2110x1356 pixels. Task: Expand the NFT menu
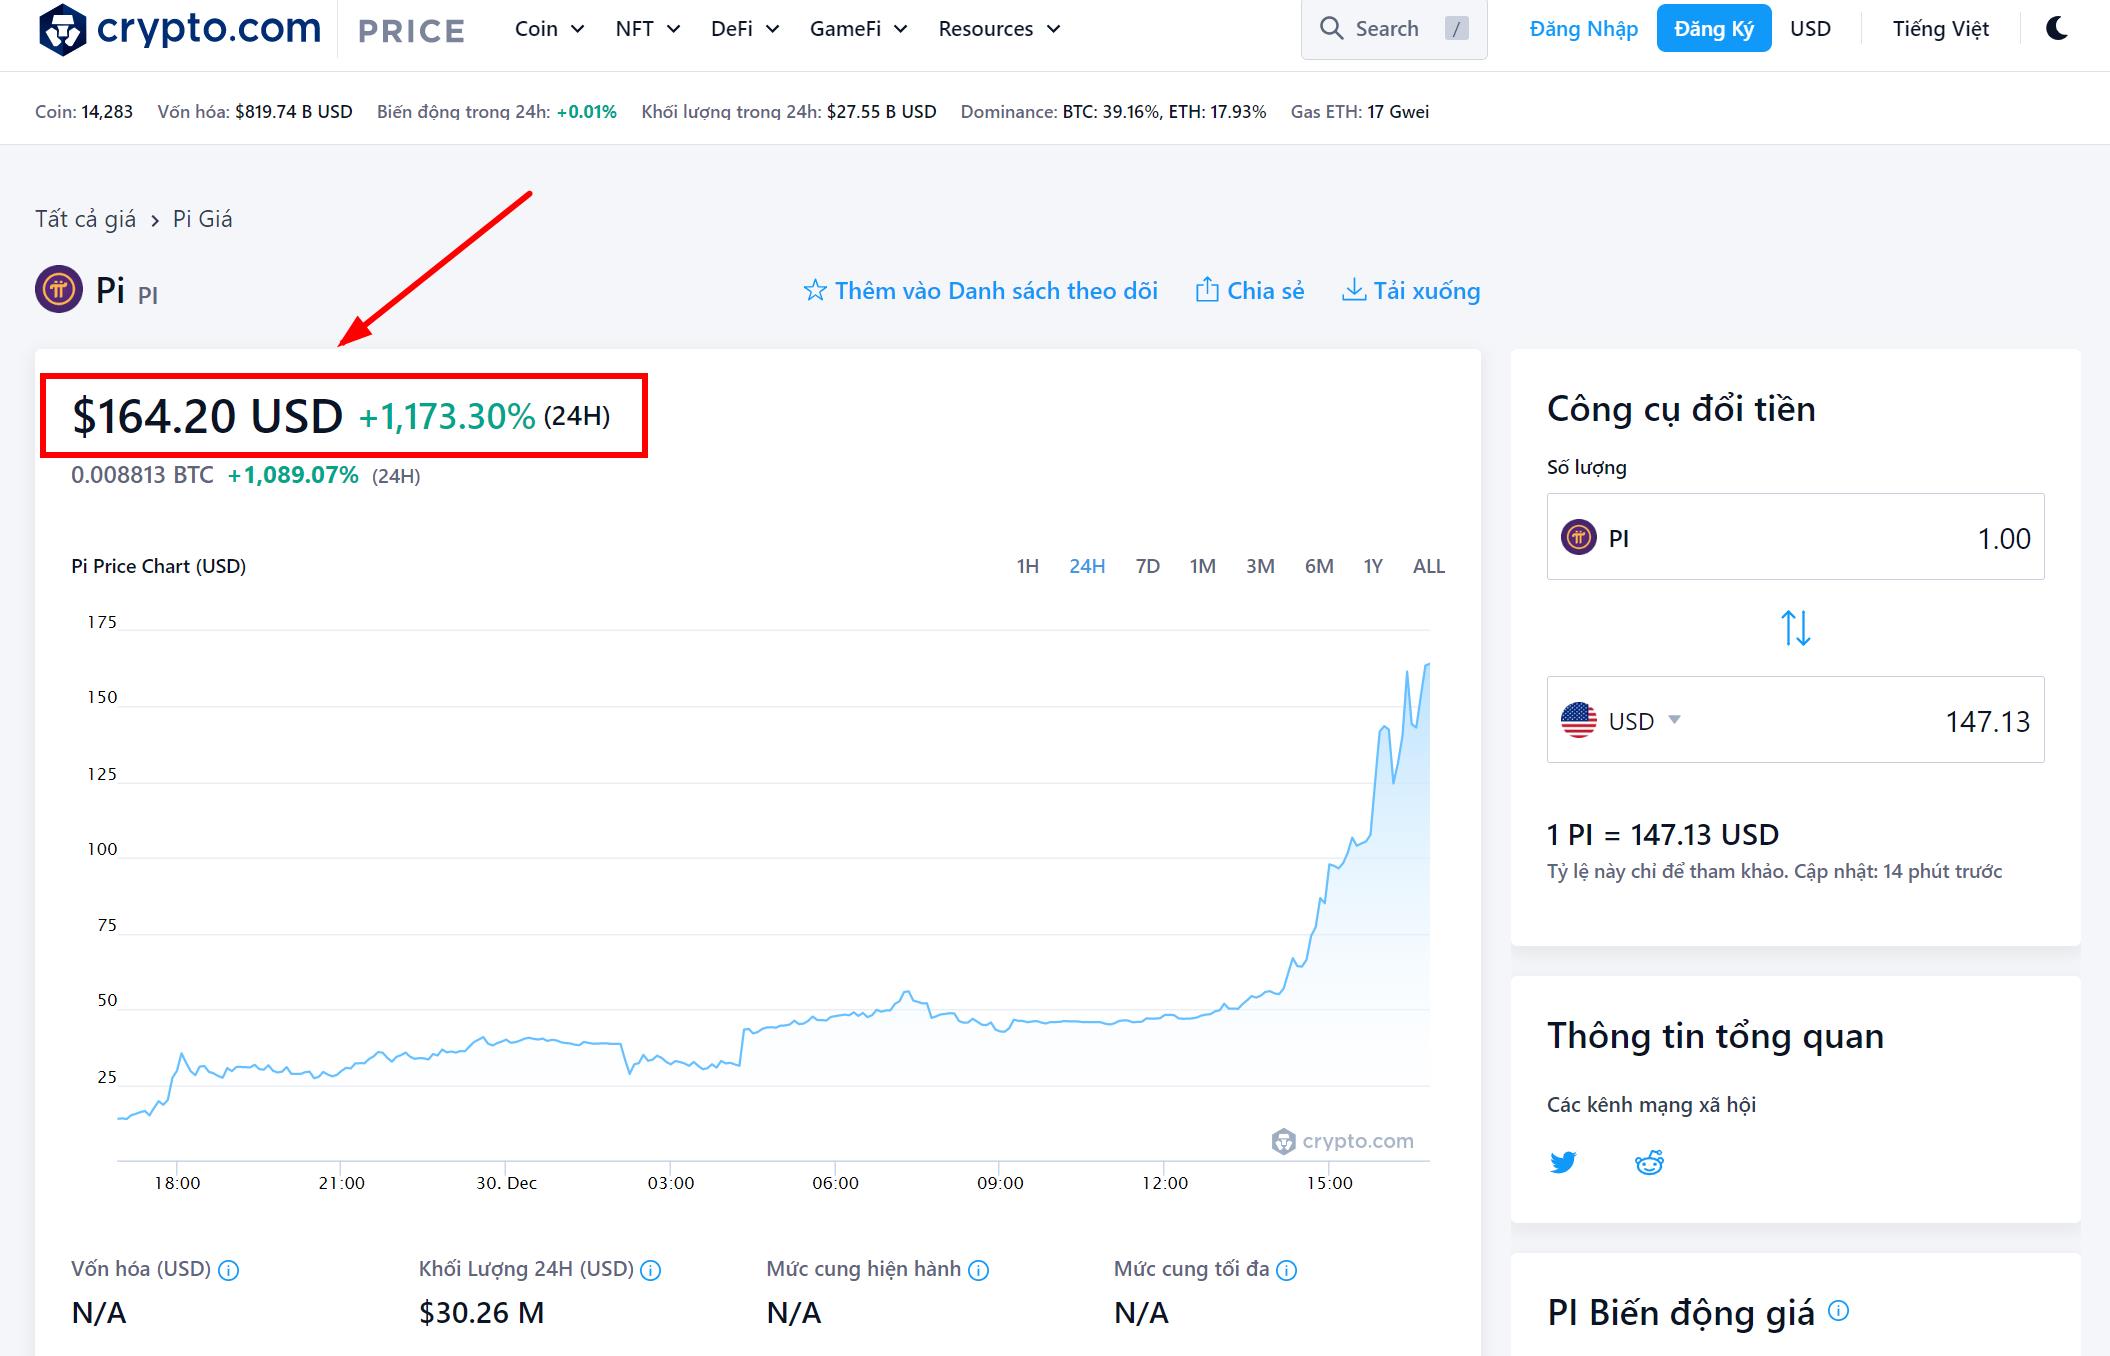pyautogui.click(x=648, y=29)
